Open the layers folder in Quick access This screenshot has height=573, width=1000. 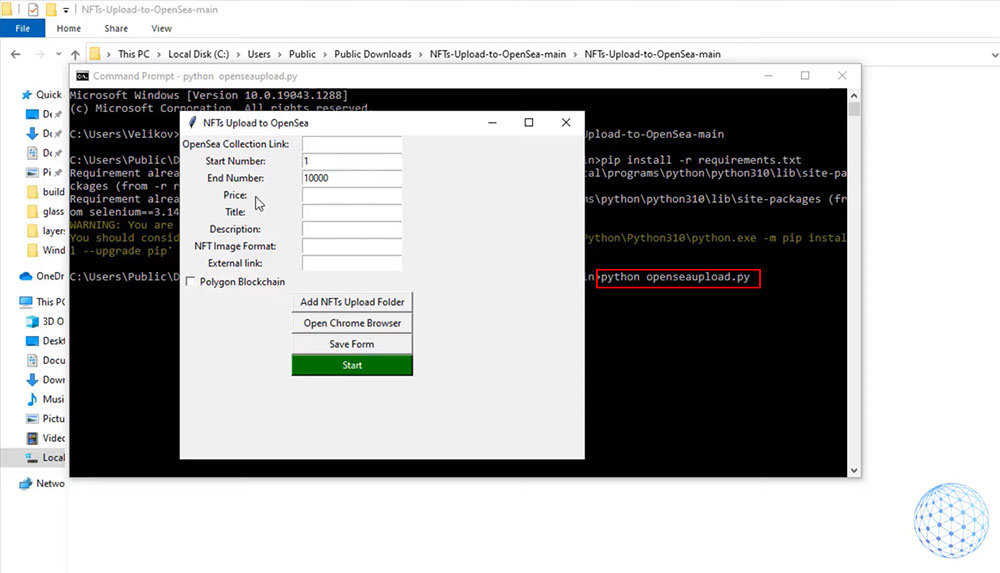tap(45, 231)
